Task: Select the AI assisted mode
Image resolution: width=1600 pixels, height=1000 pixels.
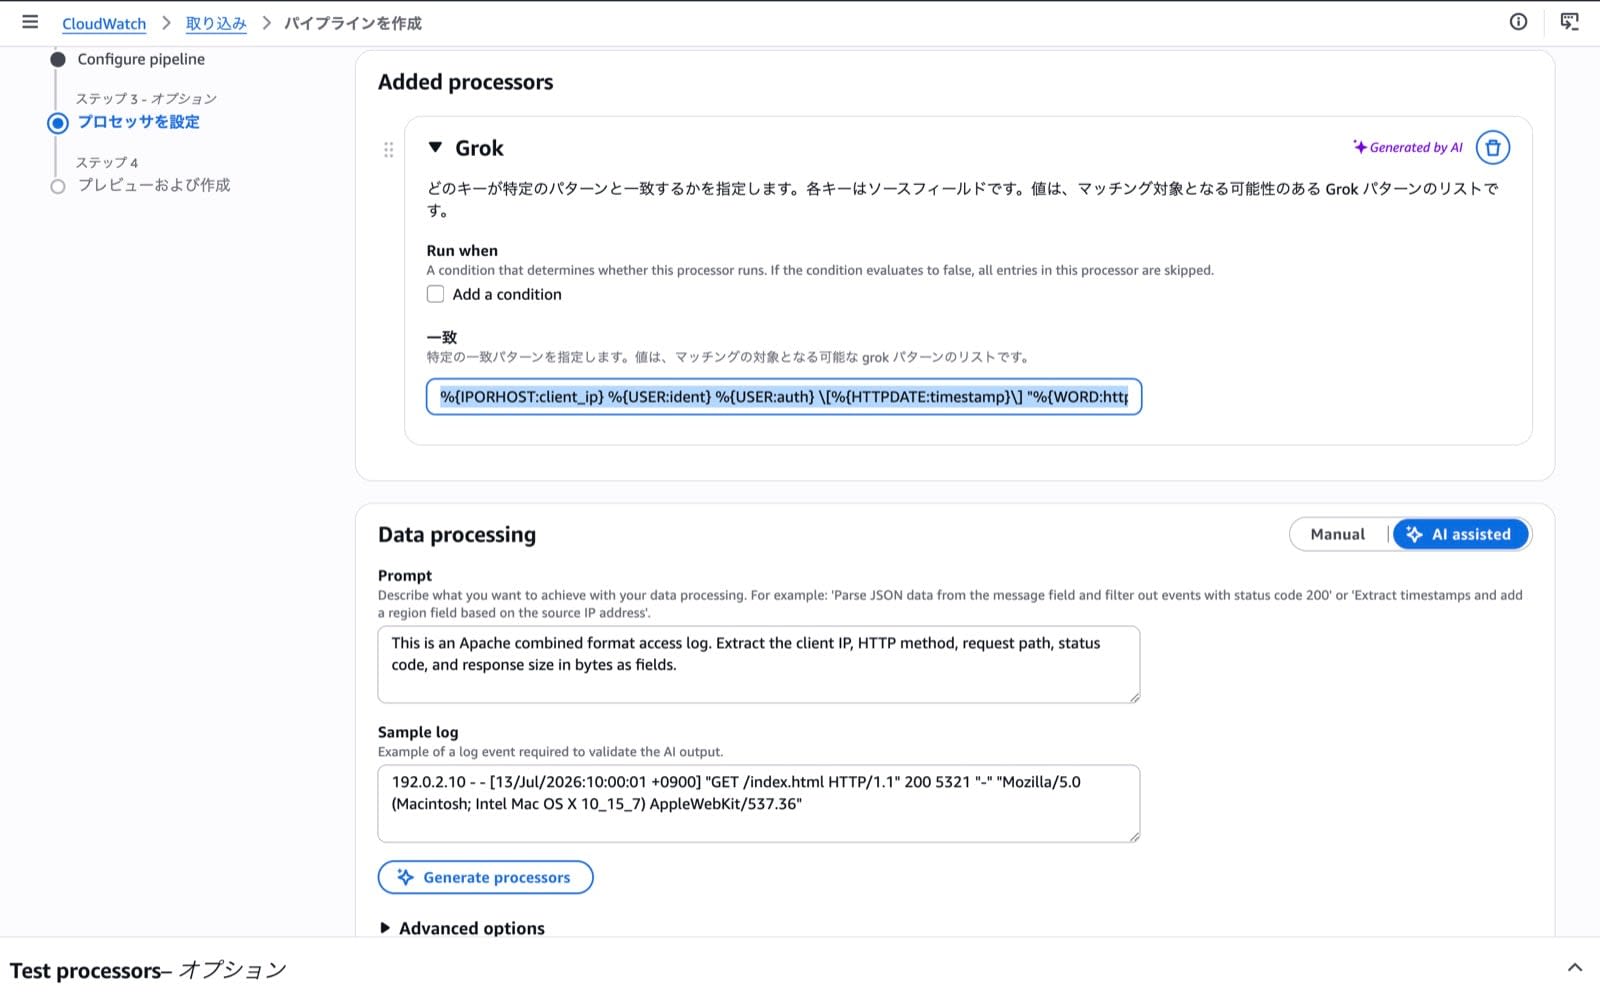Action: 1460,534
